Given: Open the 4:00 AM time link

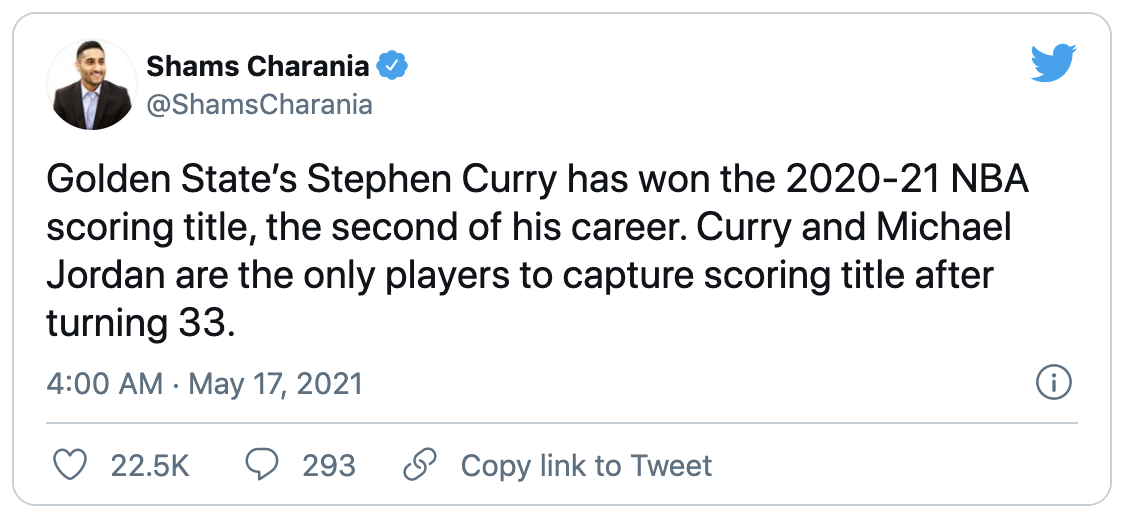Looking at the screenshot, I should click(x=105, y=384).
